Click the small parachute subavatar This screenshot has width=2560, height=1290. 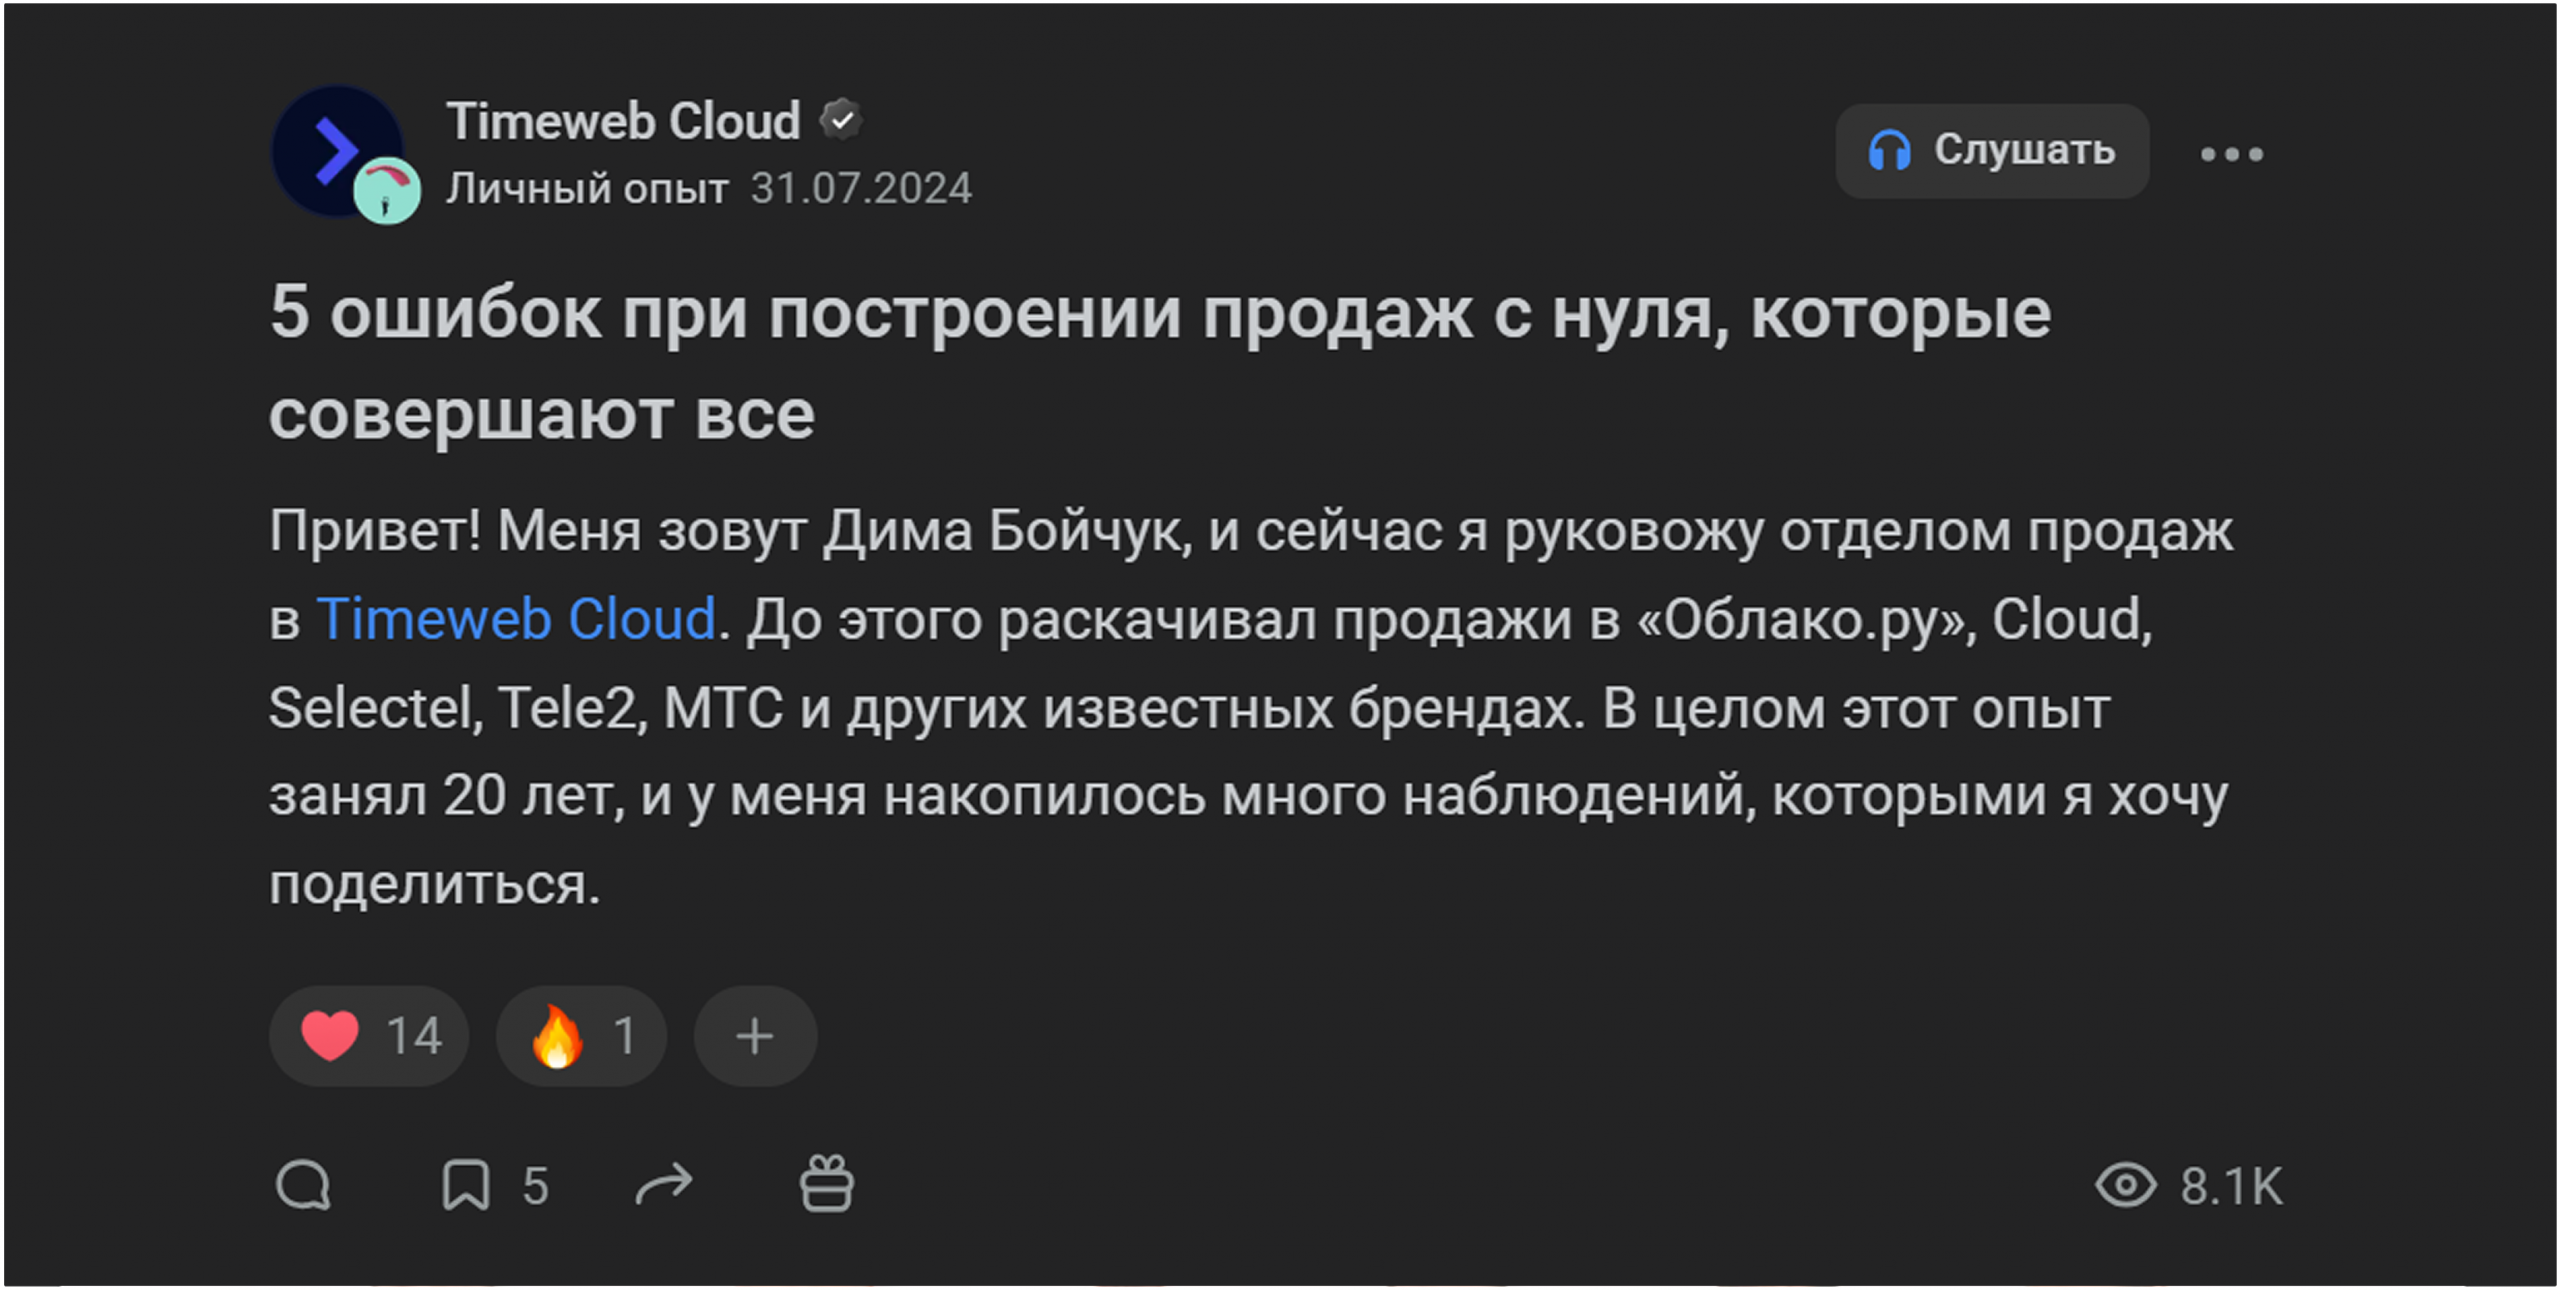click(x=387, y=190)
